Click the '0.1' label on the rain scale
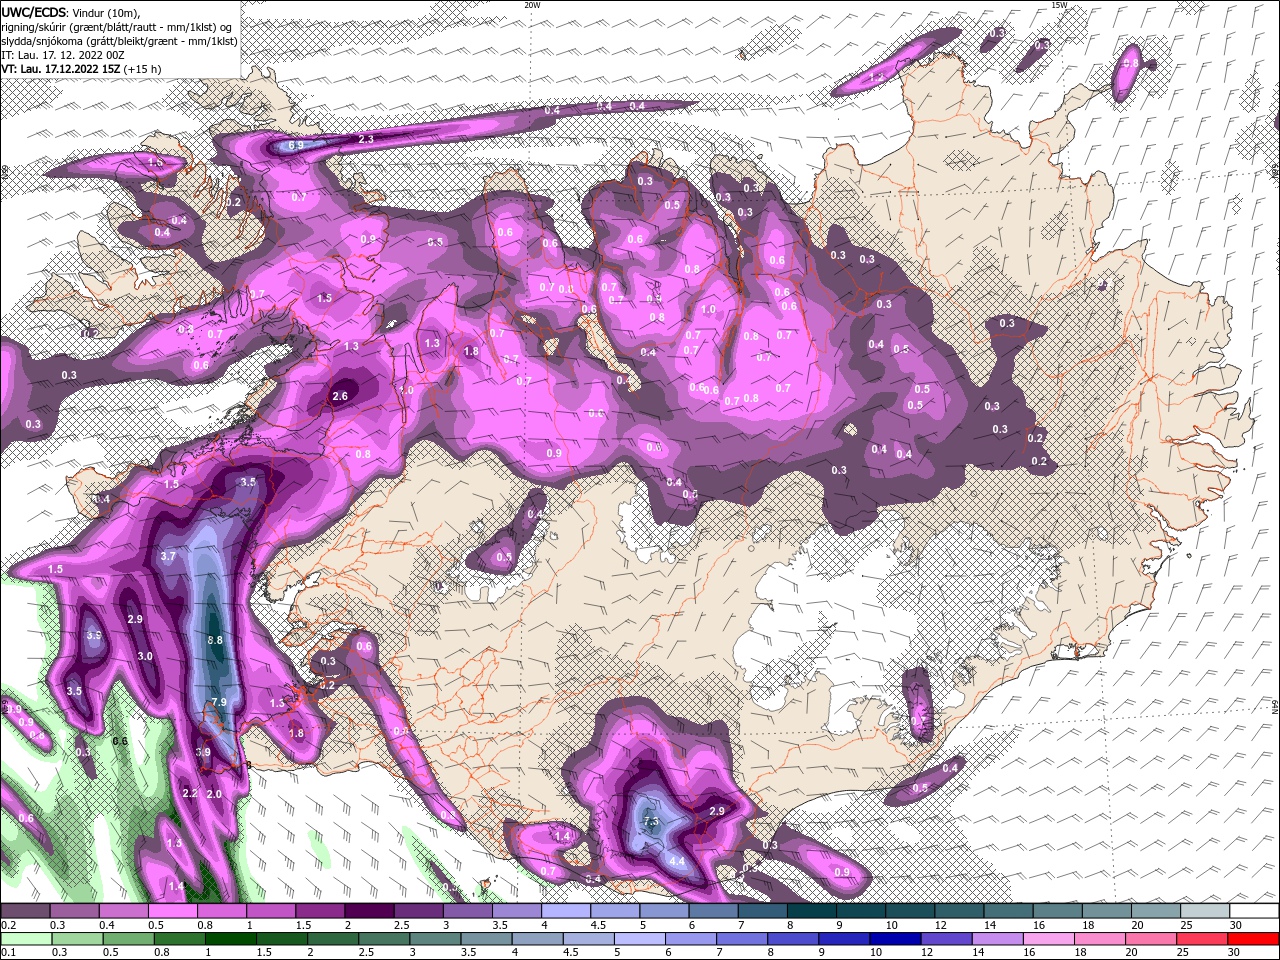 [x=8, y=952]
